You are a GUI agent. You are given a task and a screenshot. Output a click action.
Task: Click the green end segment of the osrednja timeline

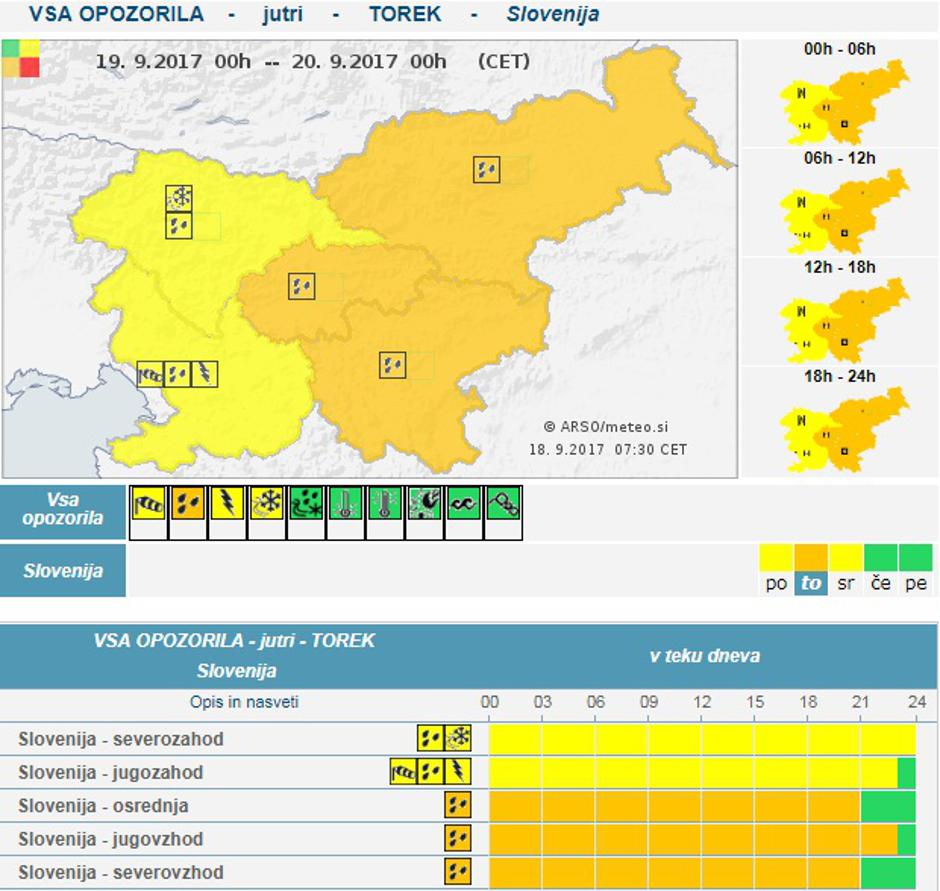[x=887, y=806]
